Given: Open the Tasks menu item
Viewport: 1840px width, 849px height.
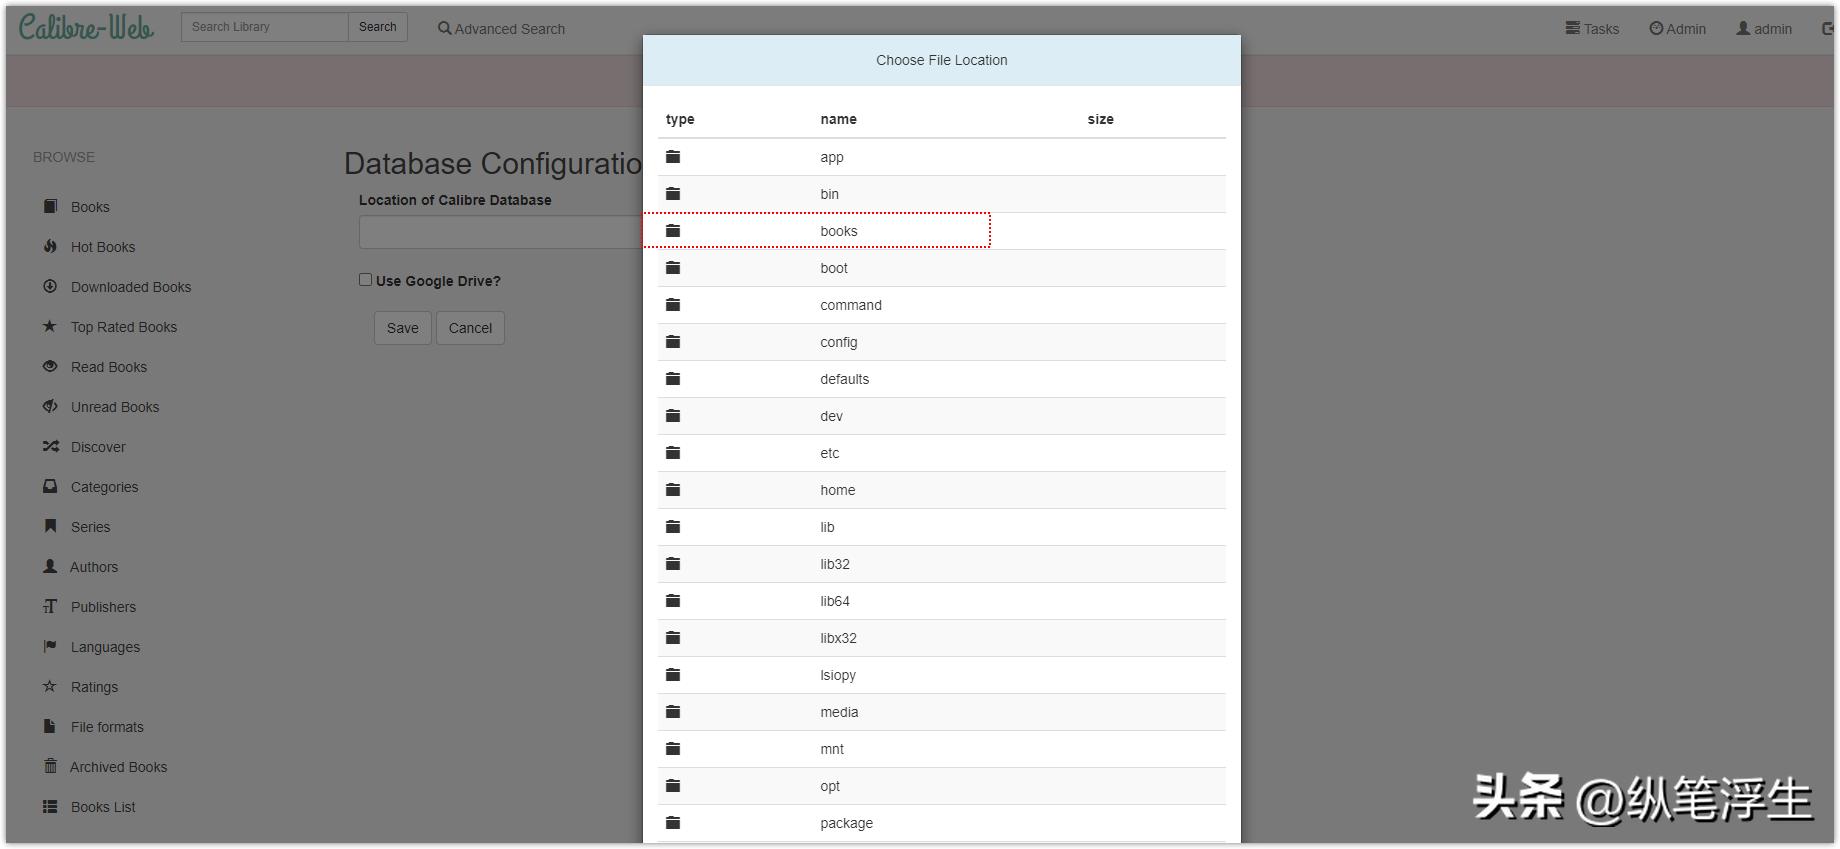Looking at the screenshot, I should tap(1592, 29).
